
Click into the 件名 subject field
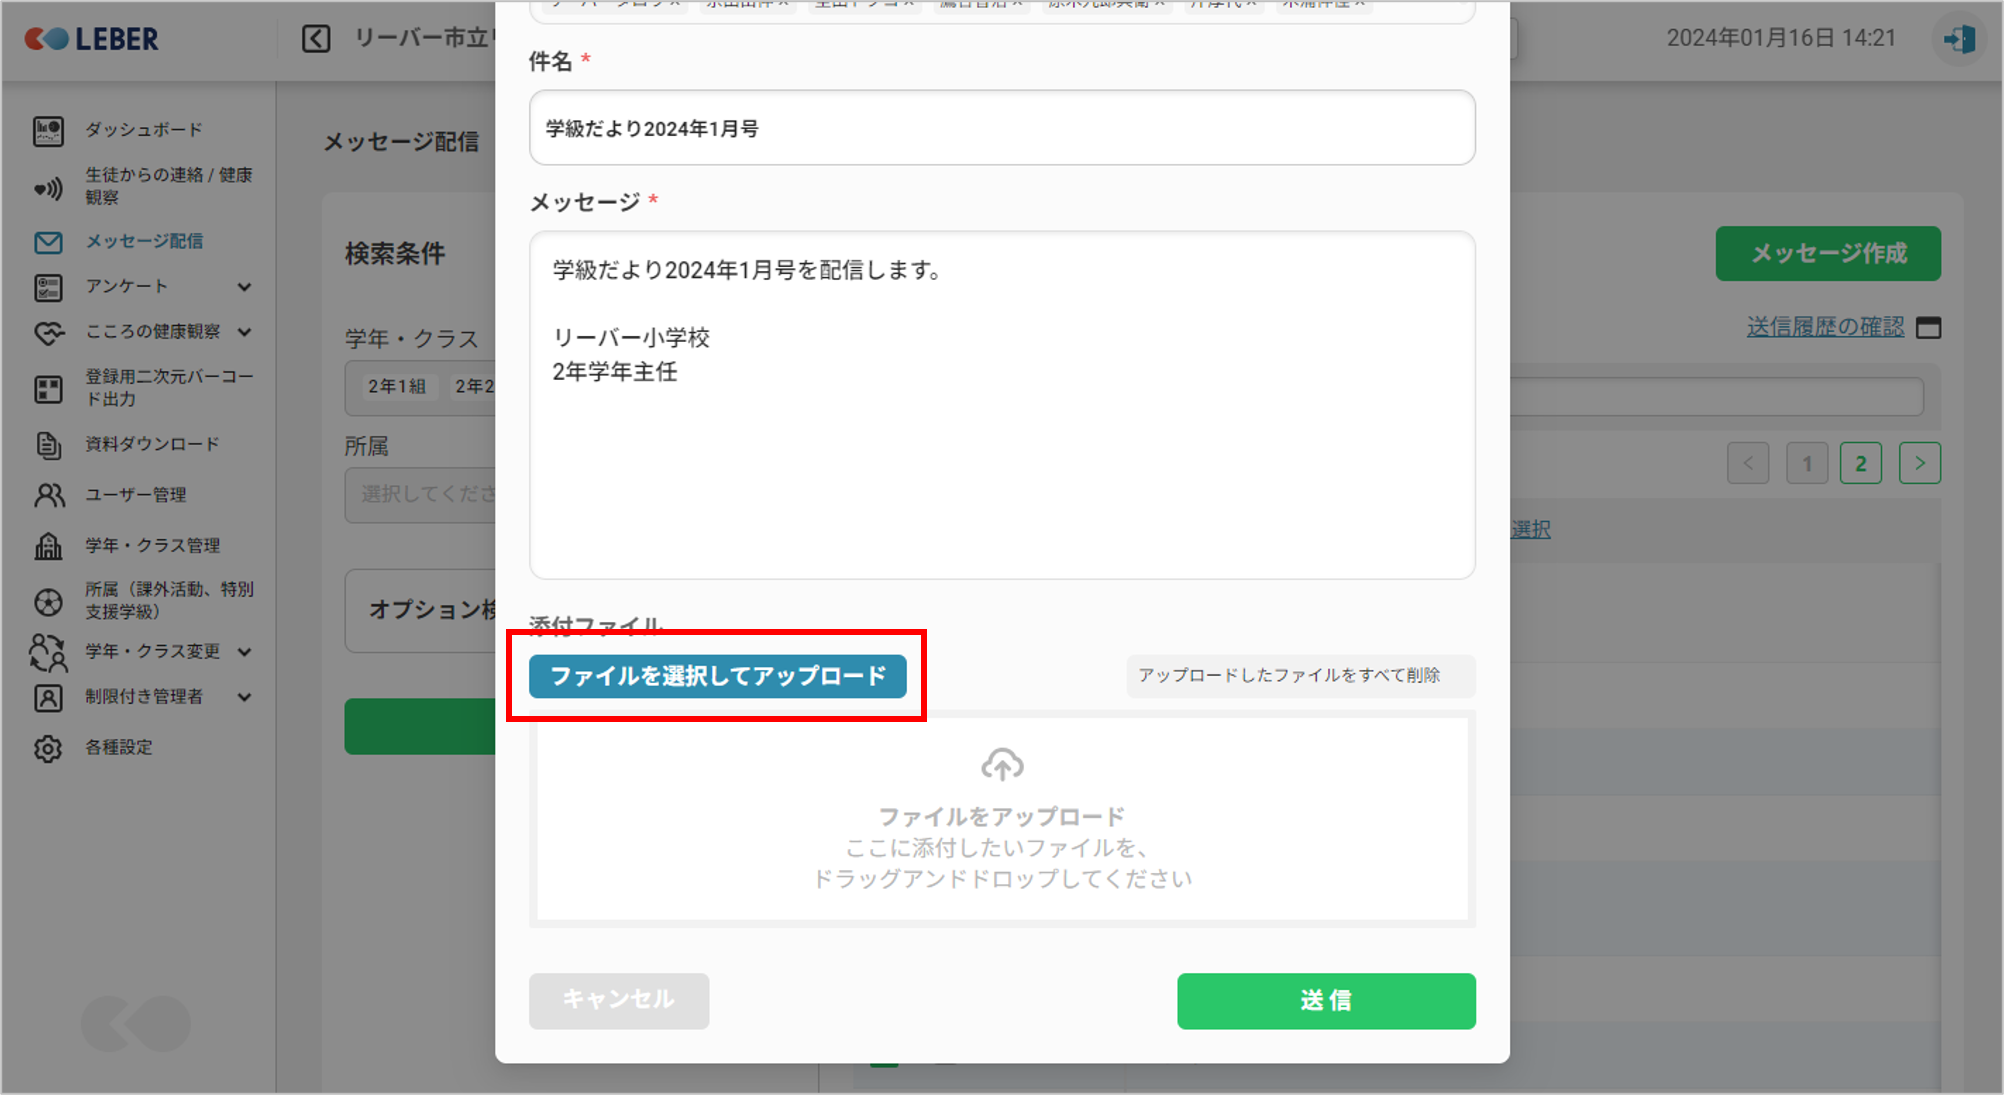(x=1001, y=128)
